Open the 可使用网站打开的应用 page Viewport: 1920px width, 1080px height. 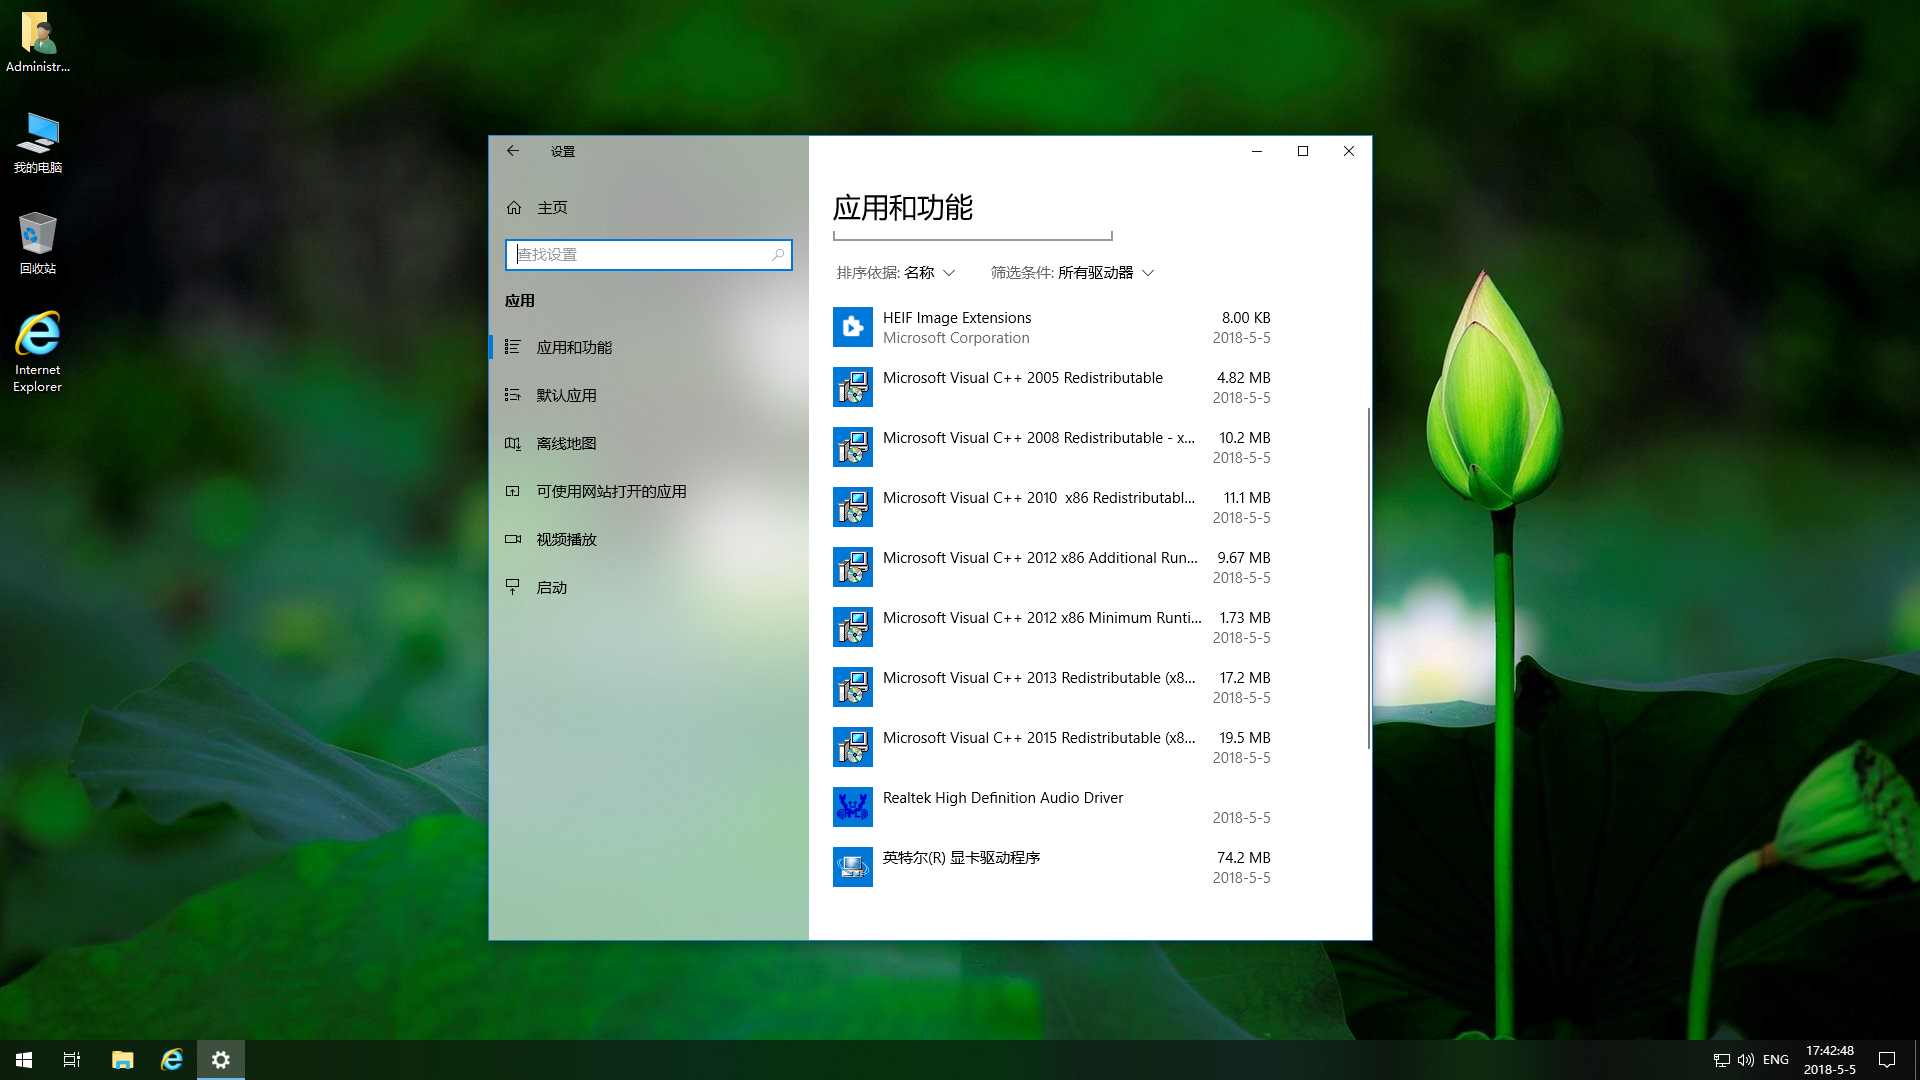coord(649,491)
